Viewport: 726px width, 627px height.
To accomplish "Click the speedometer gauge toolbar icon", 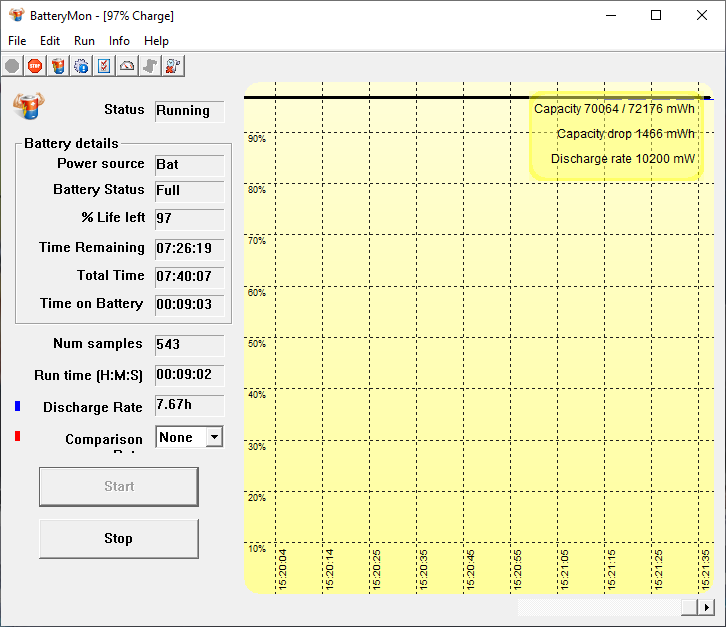I will [127, 66].
